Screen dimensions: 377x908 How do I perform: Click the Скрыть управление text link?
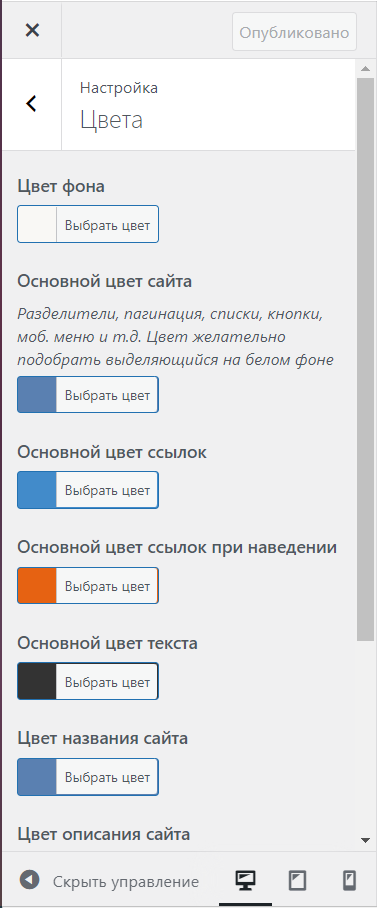coord(126,882)
